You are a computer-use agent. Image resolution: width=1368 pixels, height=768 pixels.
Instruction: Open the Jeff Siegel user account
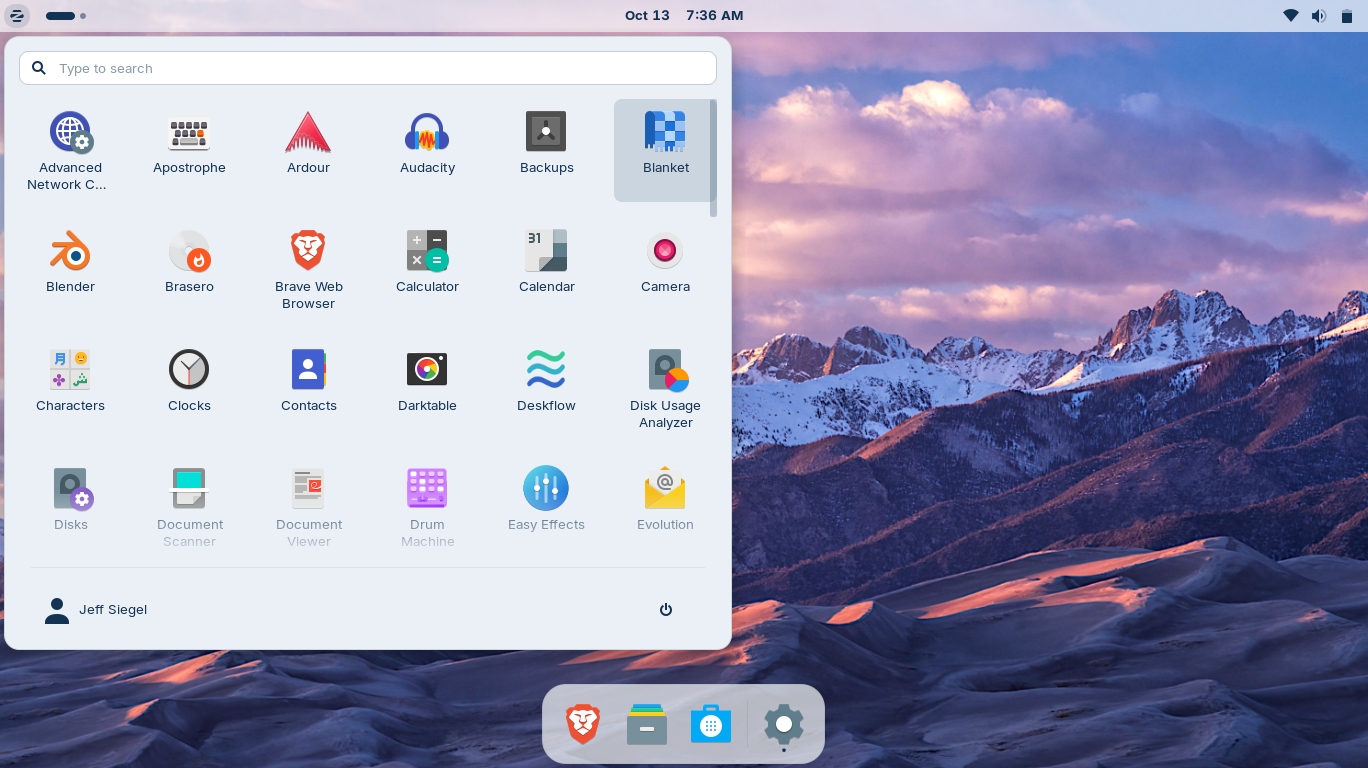pos(96,610)
